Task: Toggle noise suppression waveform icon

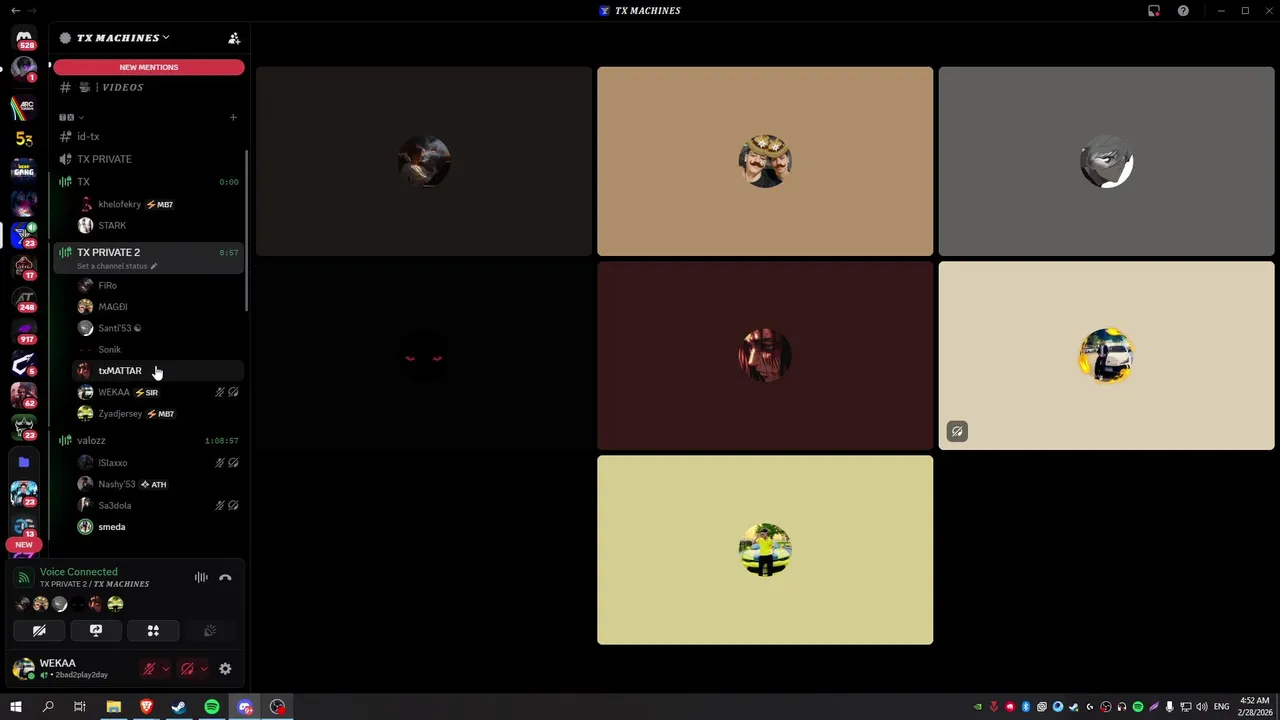Action: coord(201,578)
